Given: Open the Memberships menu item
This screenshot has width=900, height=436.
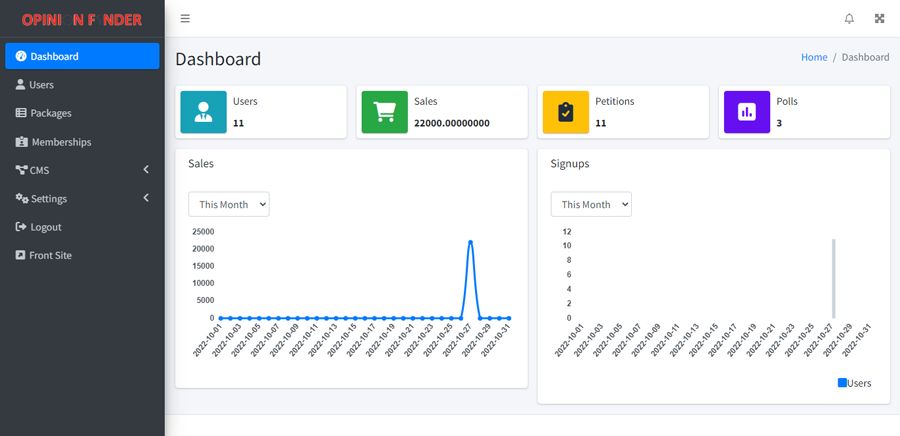Looking at the screenshot, I should (x=82, y=142).
